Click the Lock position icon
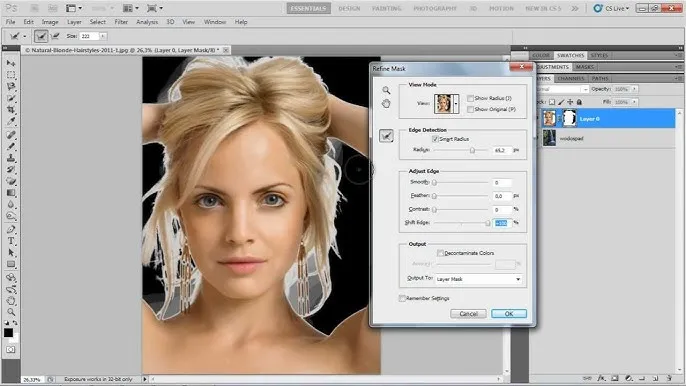This screenshot has height=386, width=686. click(570, 102)
